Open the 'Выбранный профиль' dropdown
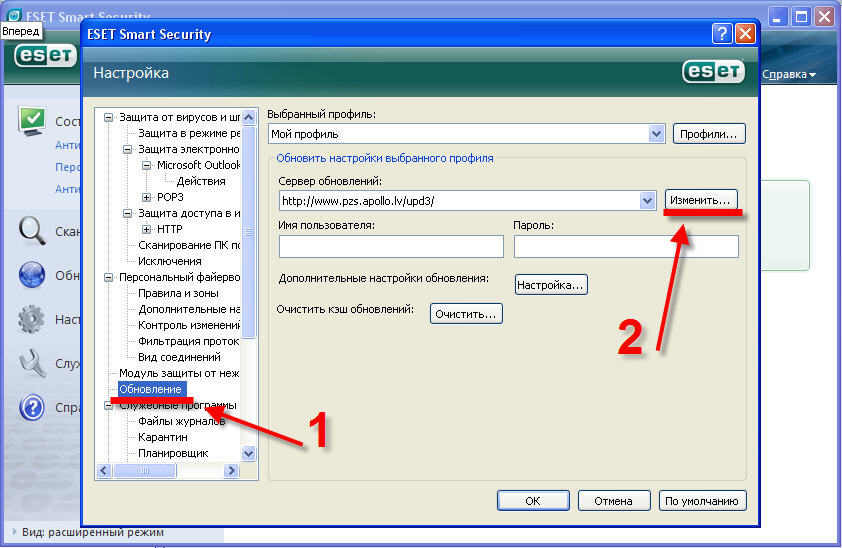Screen dimensions: 842x548 point(656,134)
